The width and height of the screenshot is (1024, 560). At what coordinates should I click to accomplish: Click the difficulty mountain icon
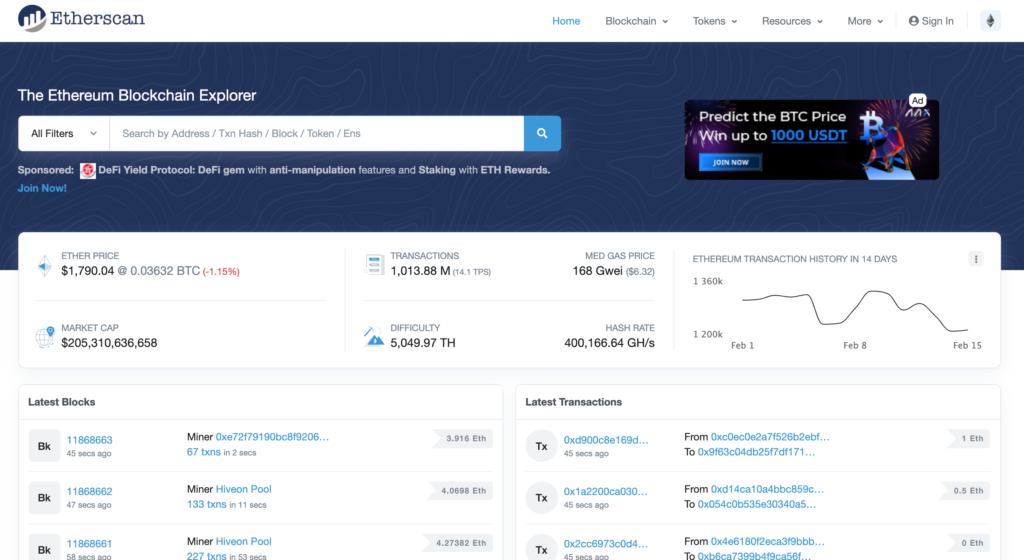tap(374, 336)
